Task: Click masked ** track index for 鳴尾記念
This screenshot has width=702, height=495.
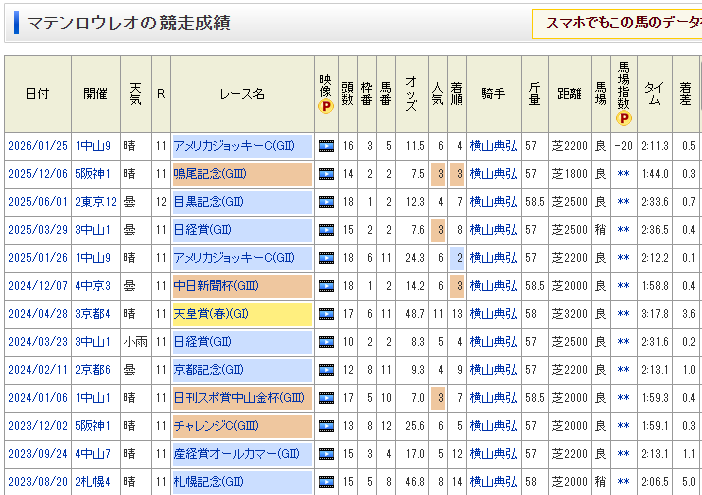Action: tap(624, 174)
